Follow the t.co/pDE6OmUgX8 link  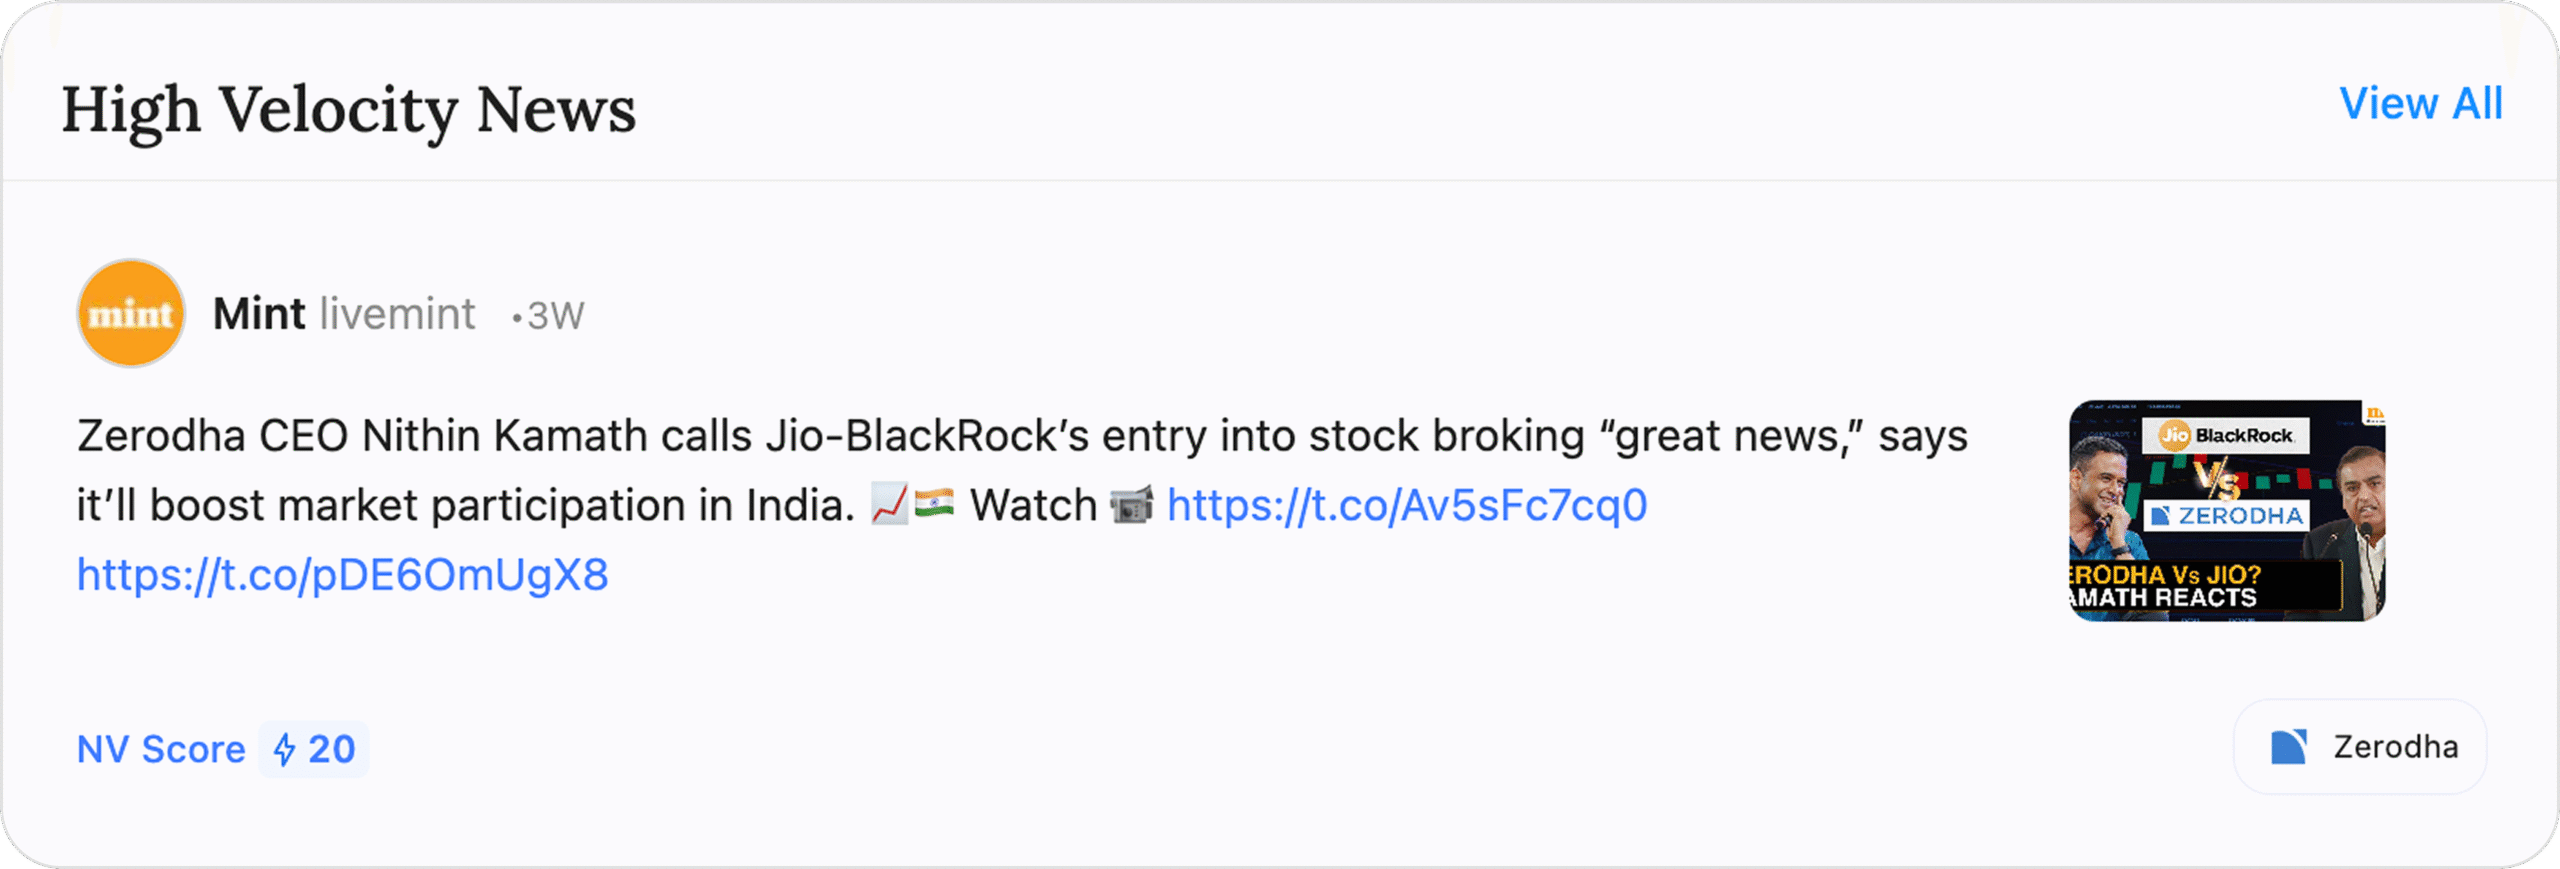pos(343,575)
